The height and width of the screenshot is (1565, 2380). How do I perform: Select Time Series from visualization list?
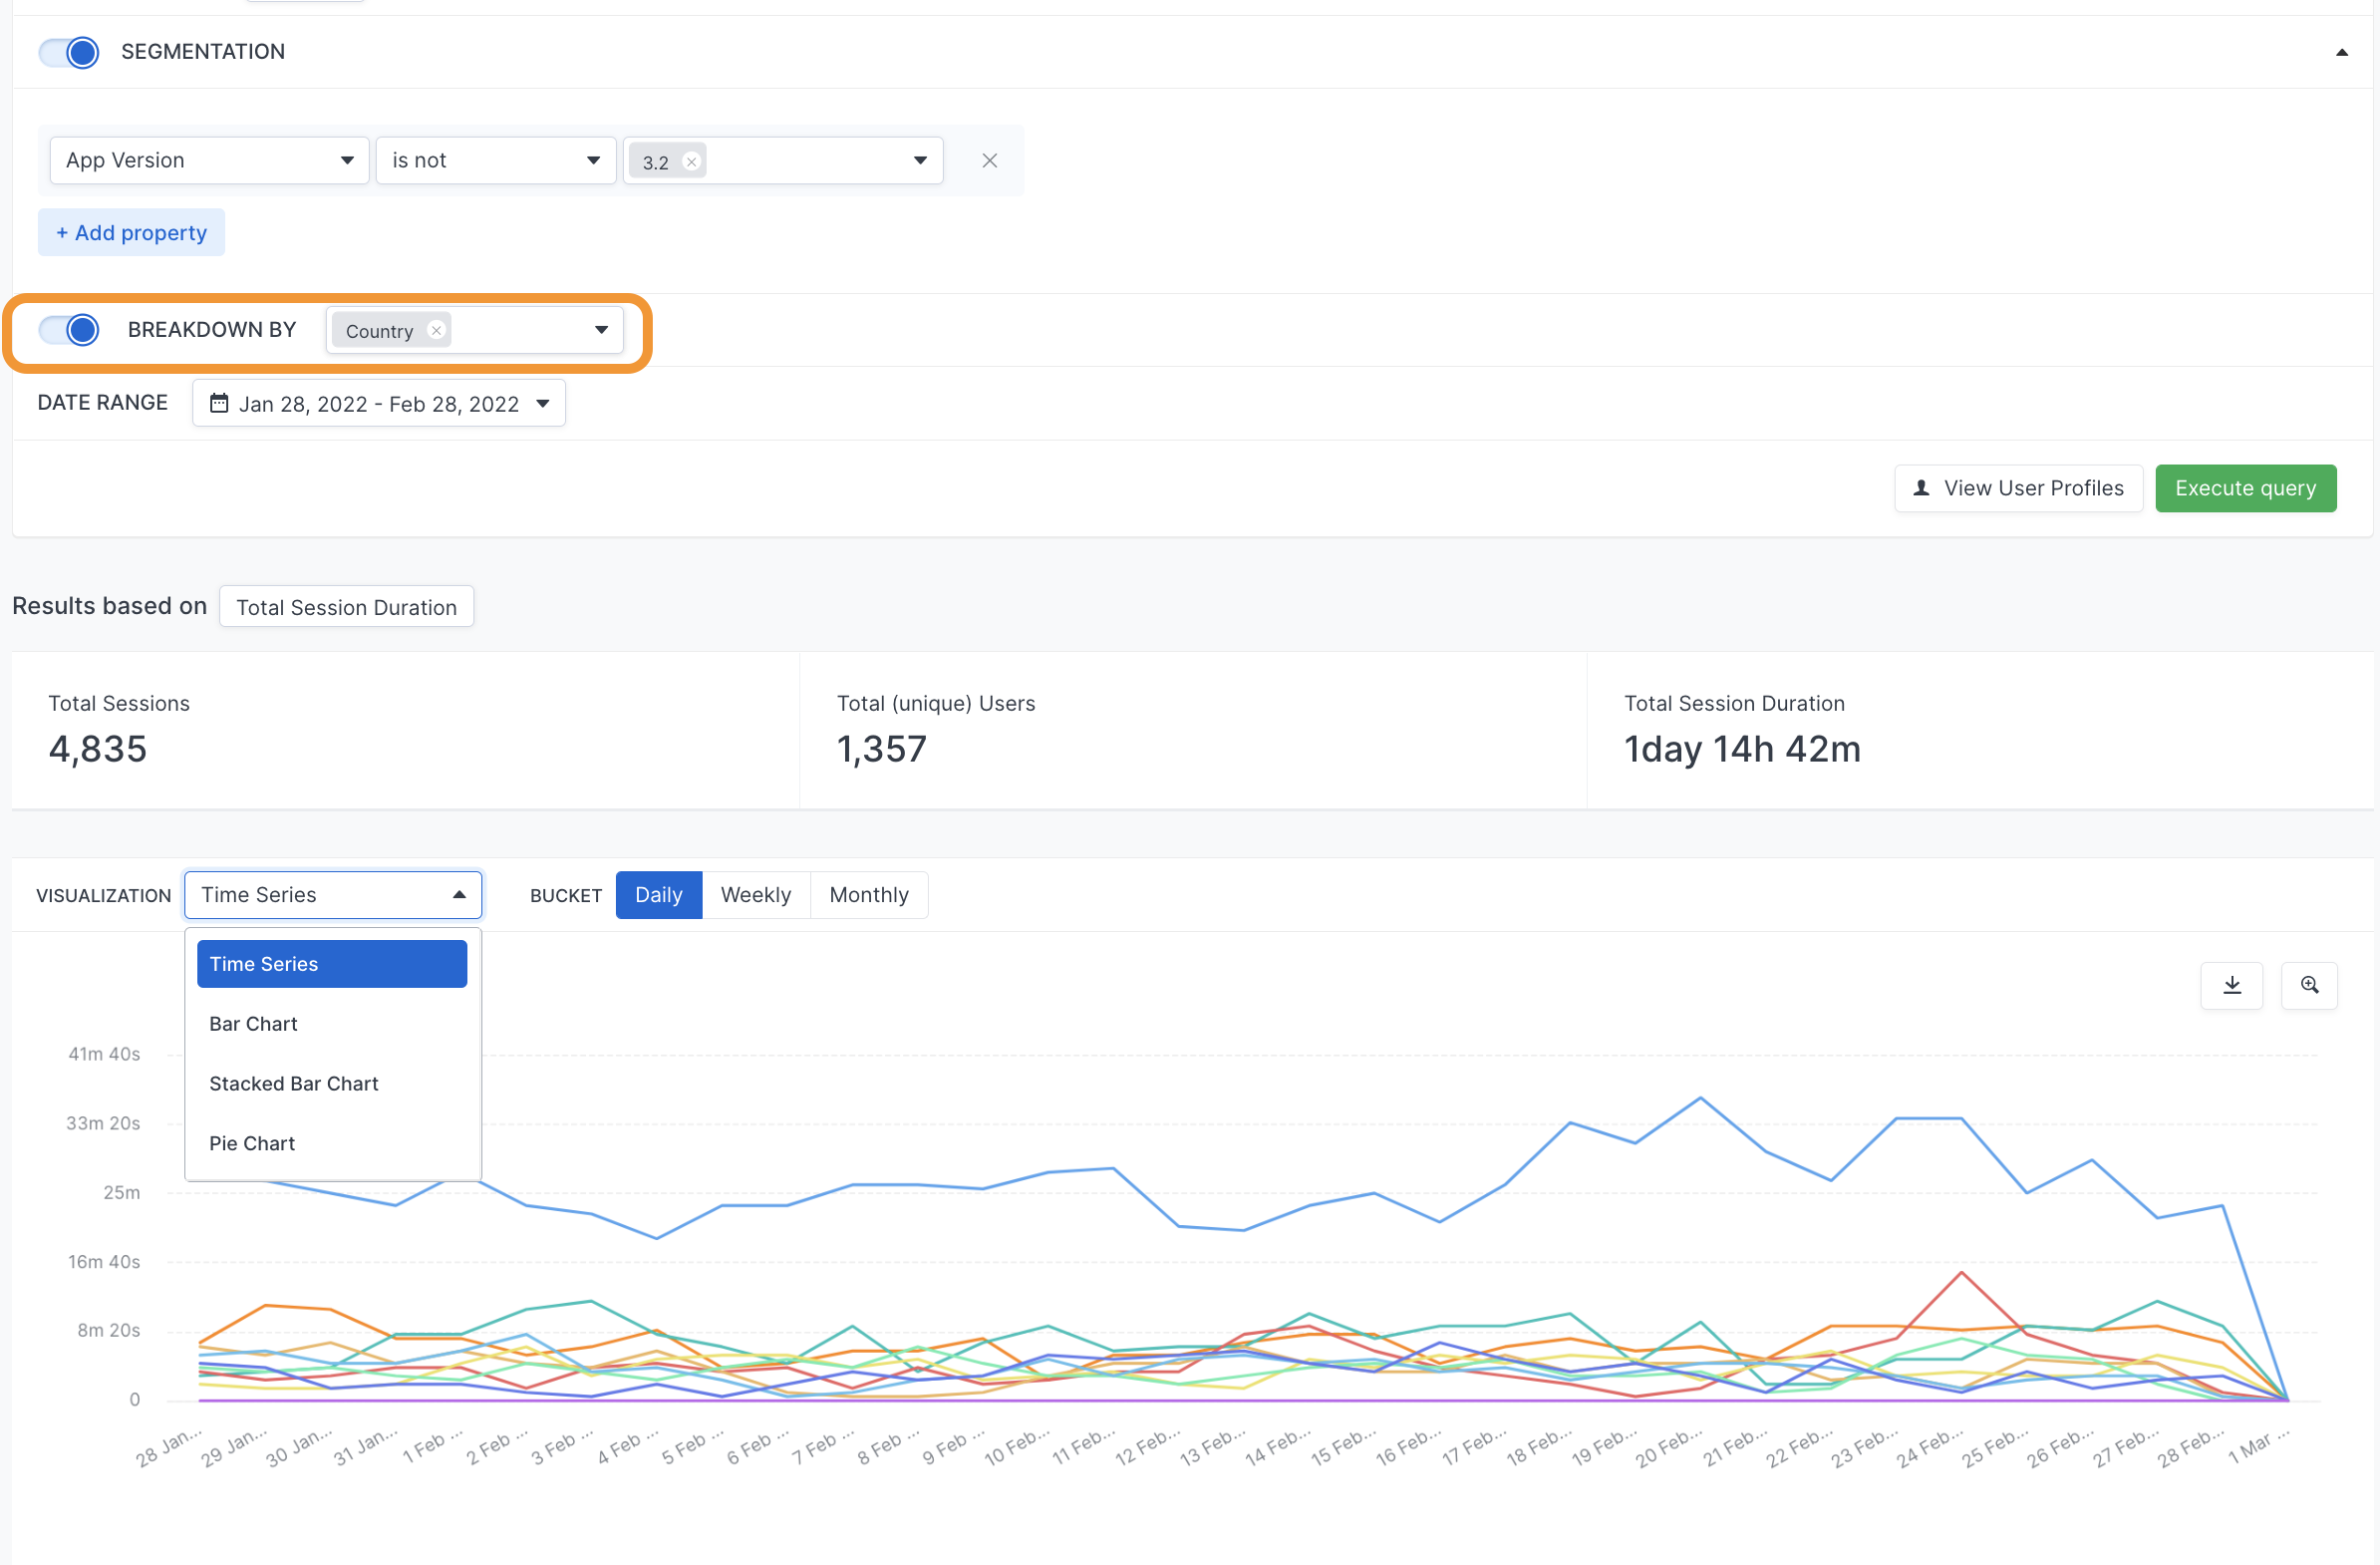[x=332, y=964]
